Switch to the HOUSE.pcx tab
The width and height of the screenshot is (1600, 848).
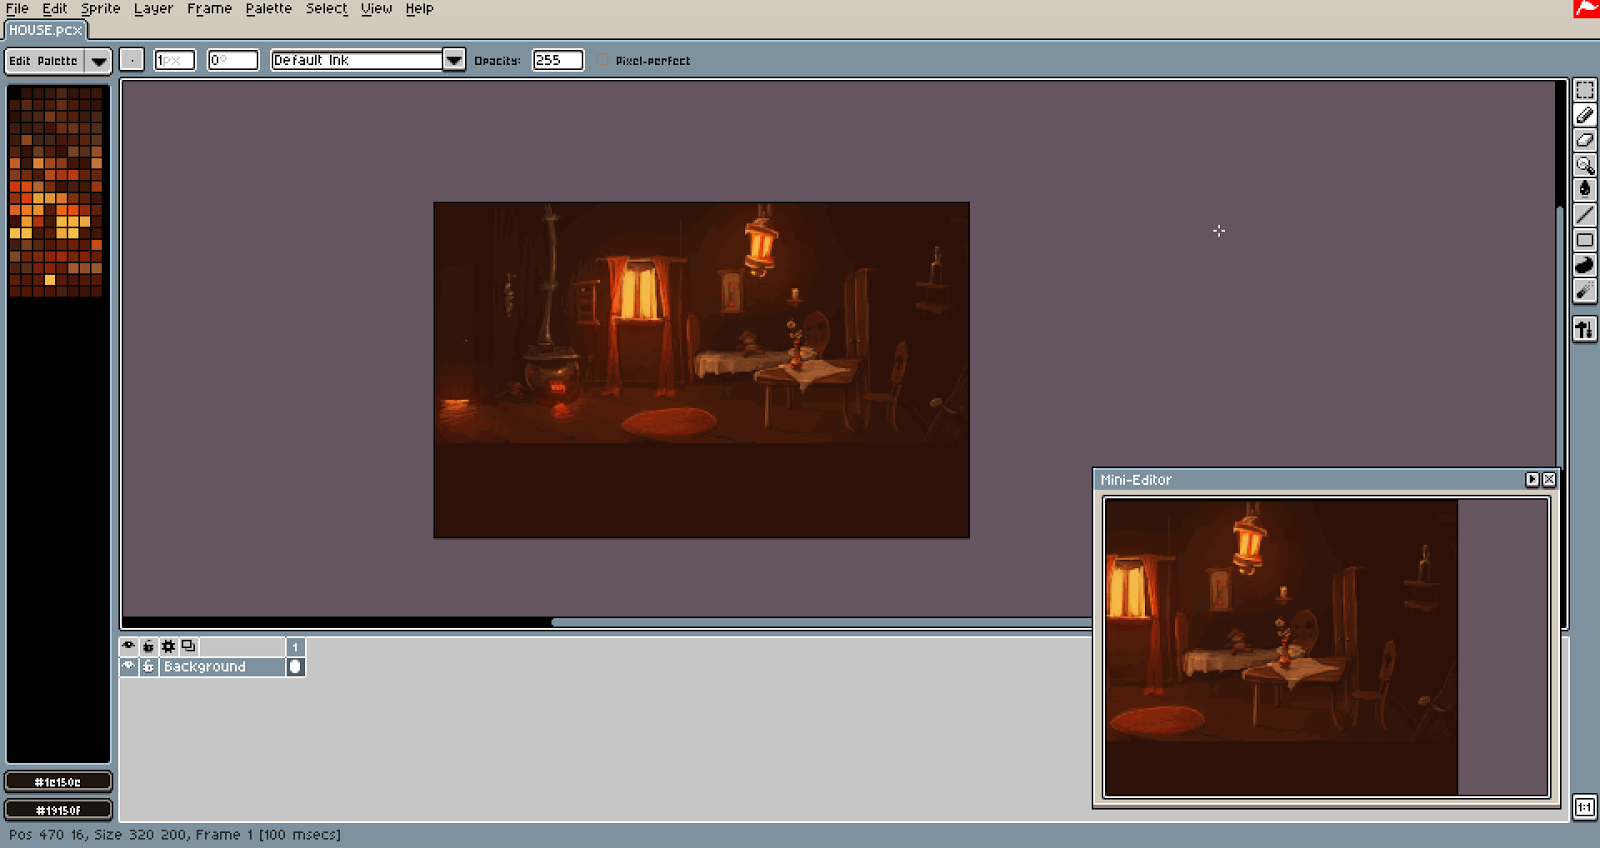tap(45, 30)
